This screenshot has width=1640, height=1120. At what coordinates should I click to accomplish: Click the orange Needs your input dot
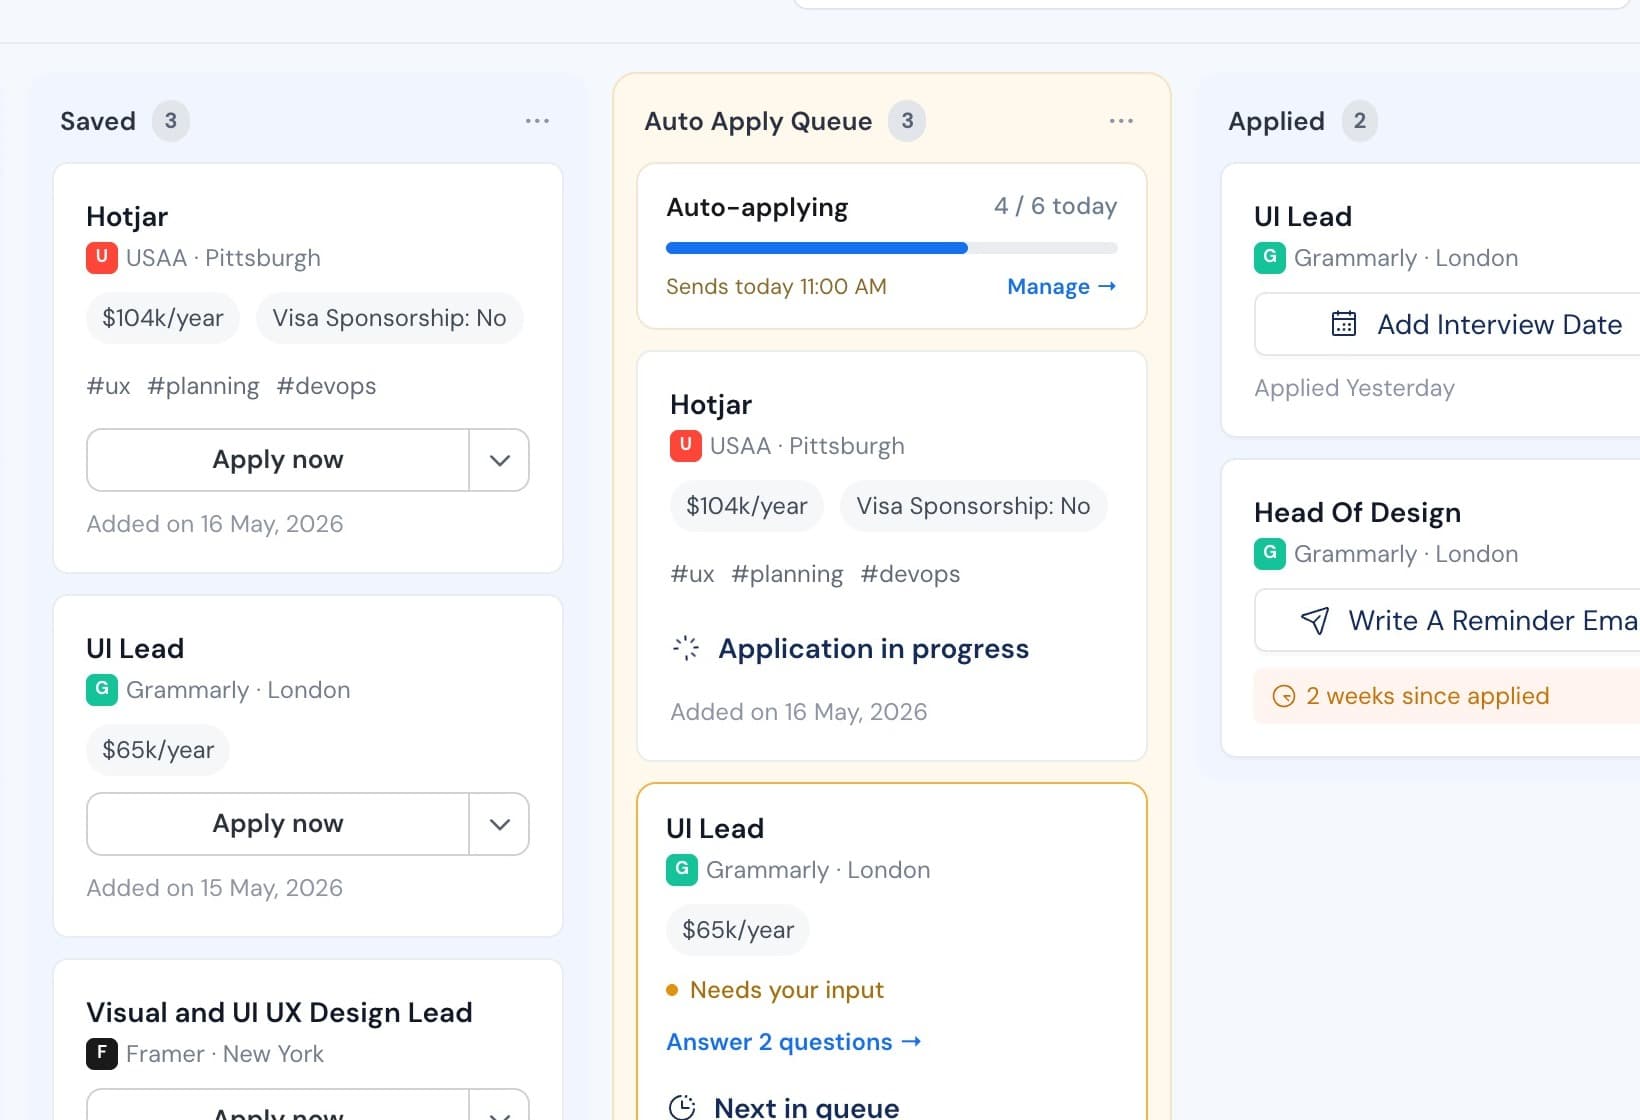(672, 990)
